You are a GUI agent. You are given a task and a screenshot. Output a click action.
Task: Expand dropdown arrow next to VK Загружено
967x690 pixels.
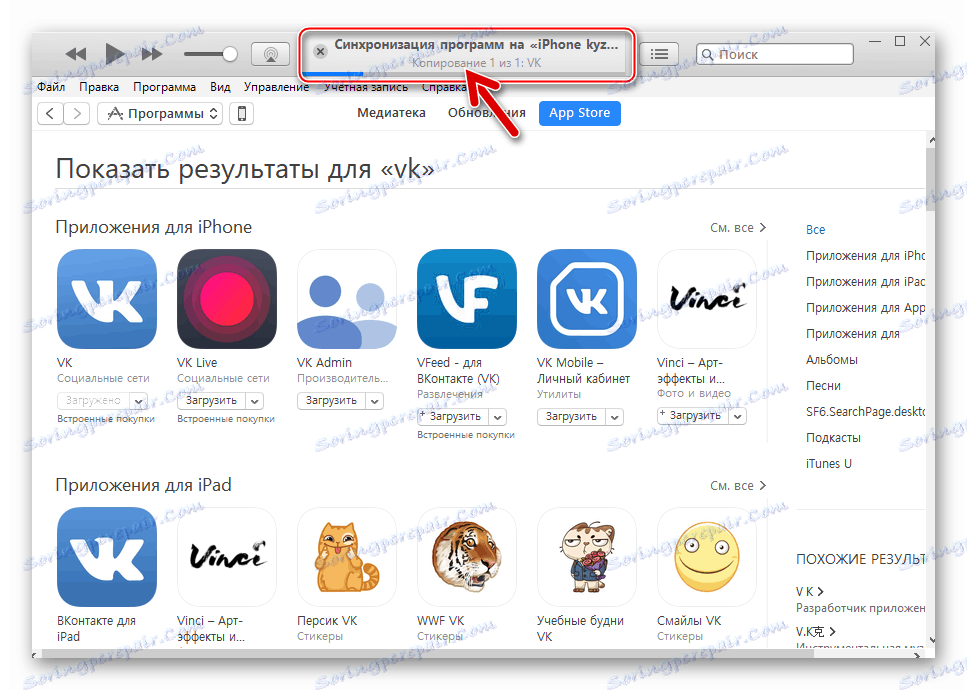(x=139, y=401)
